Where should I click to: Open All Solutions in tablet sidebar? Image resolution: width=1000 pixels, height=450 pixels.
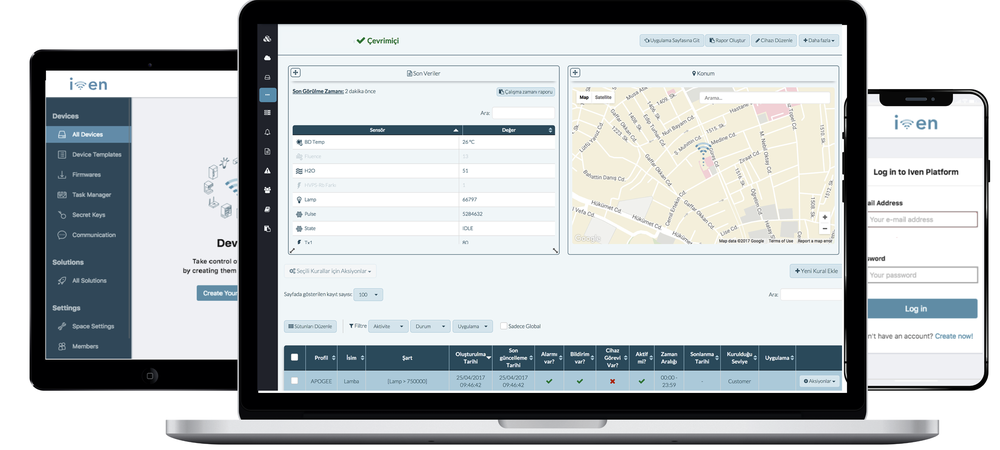[x=89, y=280]
